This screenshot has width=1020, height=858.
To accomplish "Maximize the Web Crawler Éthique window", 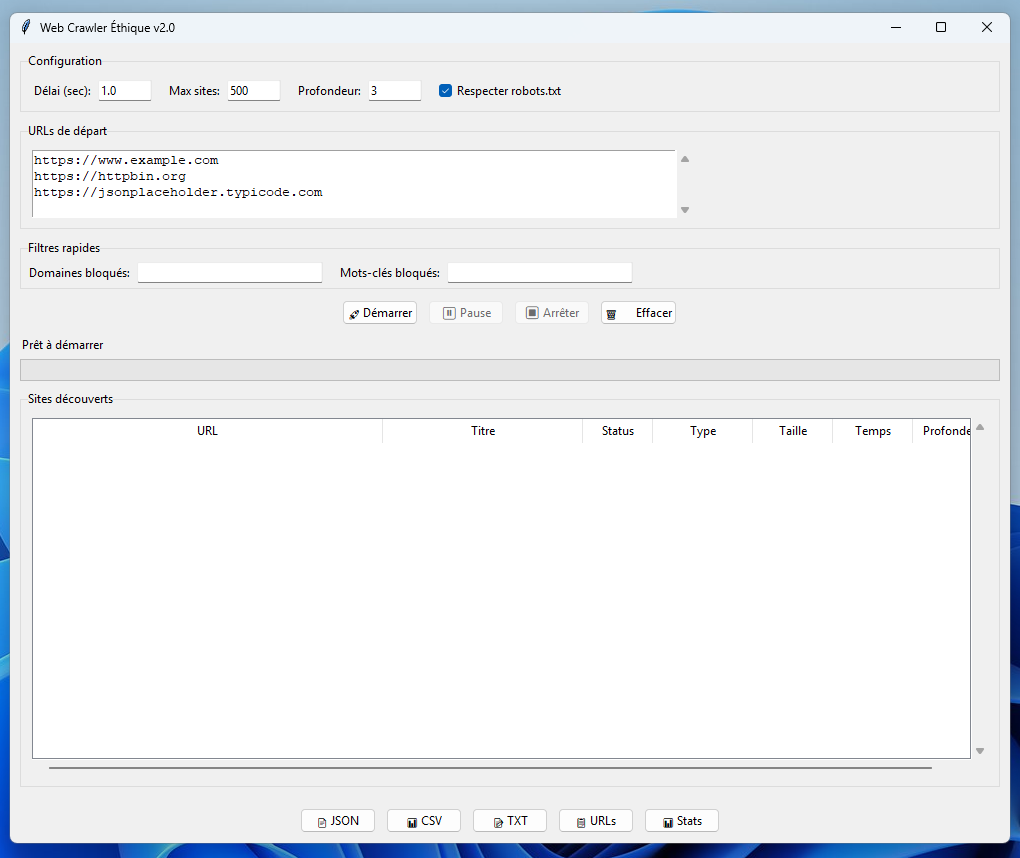I will pos(941,27).
